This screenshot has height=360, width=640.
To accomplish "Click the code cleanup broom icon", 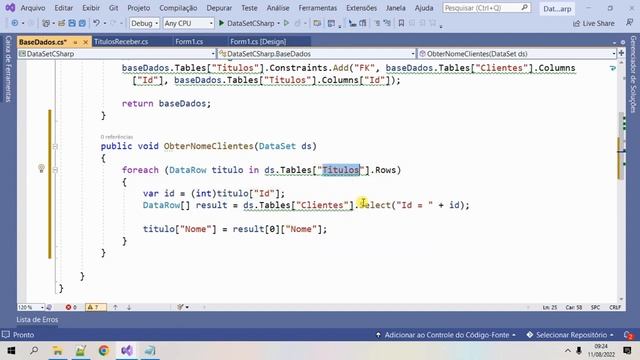I will 180,307.
